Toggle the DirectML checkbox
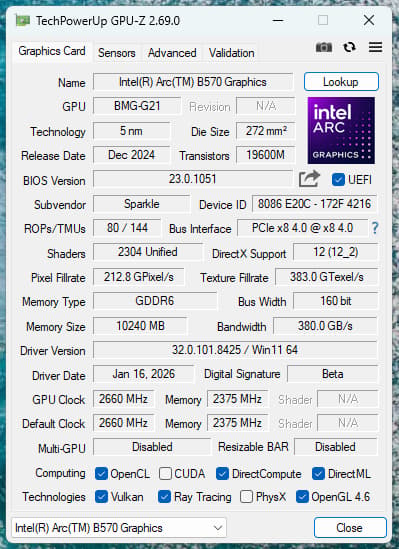The width and height of the screenshot is (399, 549). pos(318,474)
